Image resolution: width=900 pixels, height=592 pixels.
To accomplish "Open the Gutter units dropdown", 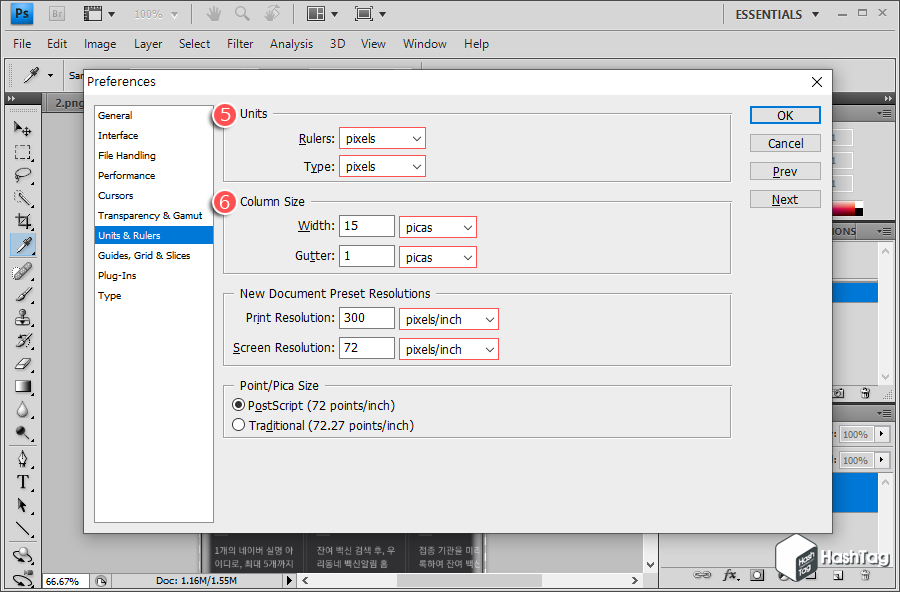I will (438, 257).
